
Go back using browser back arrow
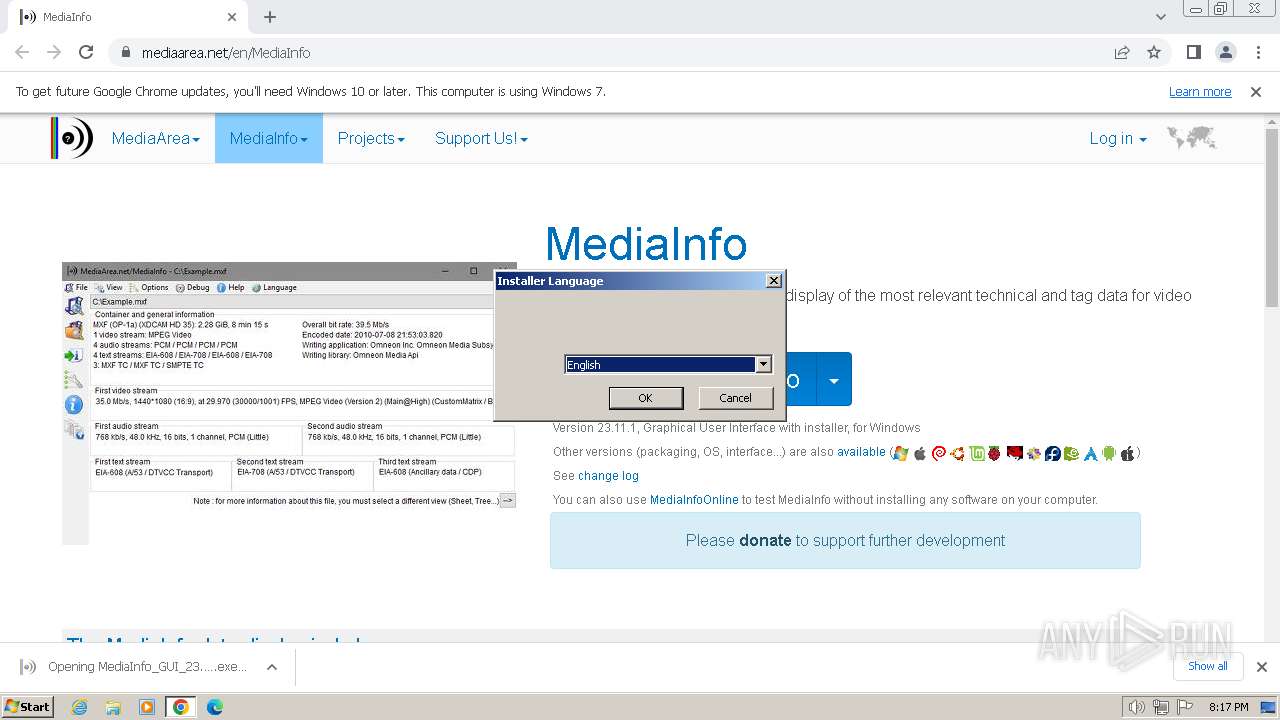pos(22,52)
